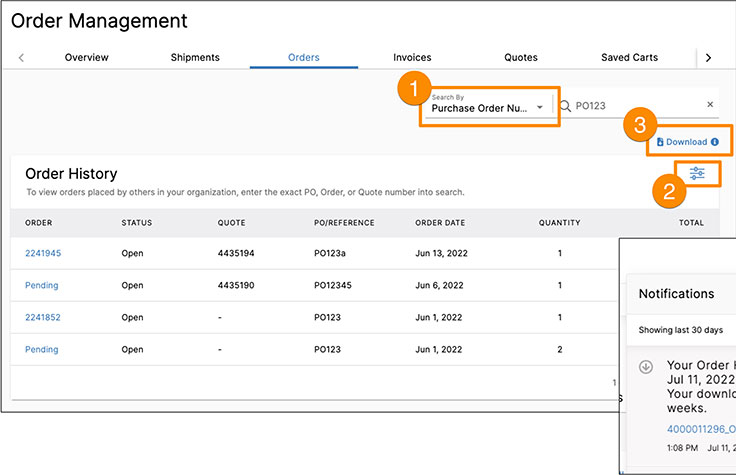The width and height of the screenshot is (736, 475).
Task: Click the notification download arrow icon
Action: [647, 367]
